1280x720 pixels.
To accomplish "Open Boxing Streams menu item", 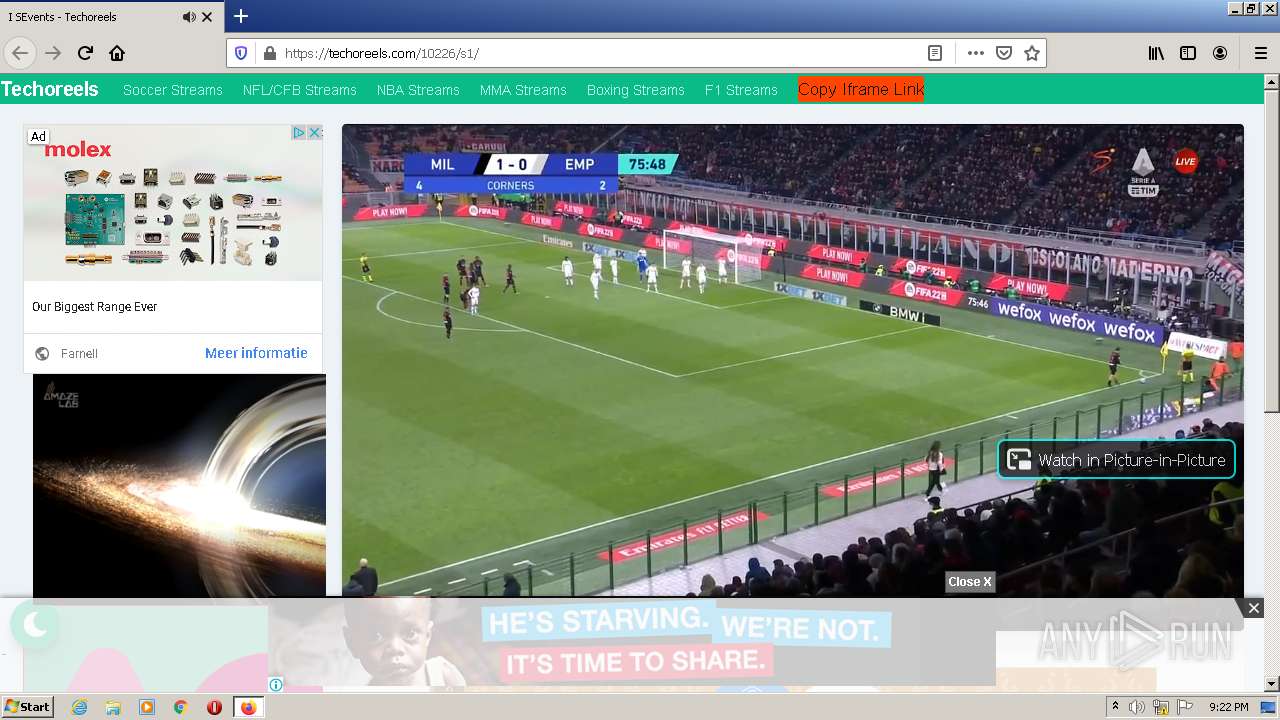I will [x=636, y=90].
